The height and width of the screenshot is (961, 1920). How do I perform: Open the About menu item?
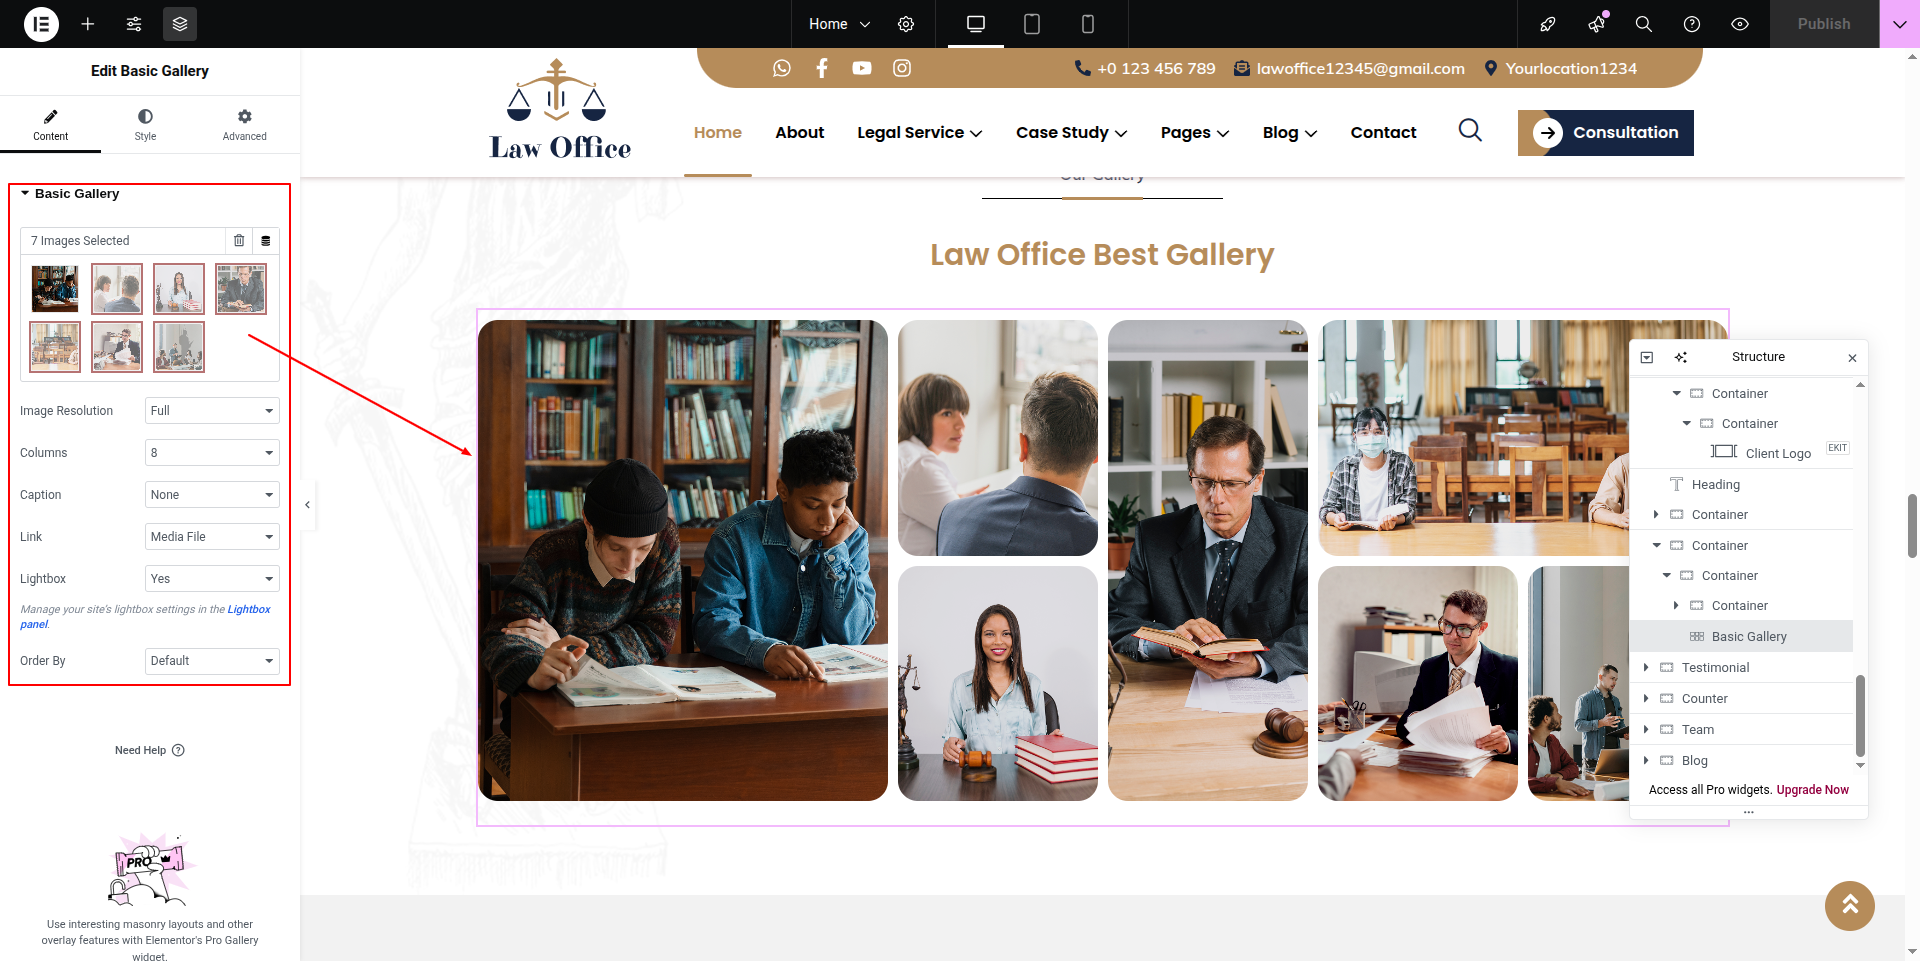[x=800, y=132]
